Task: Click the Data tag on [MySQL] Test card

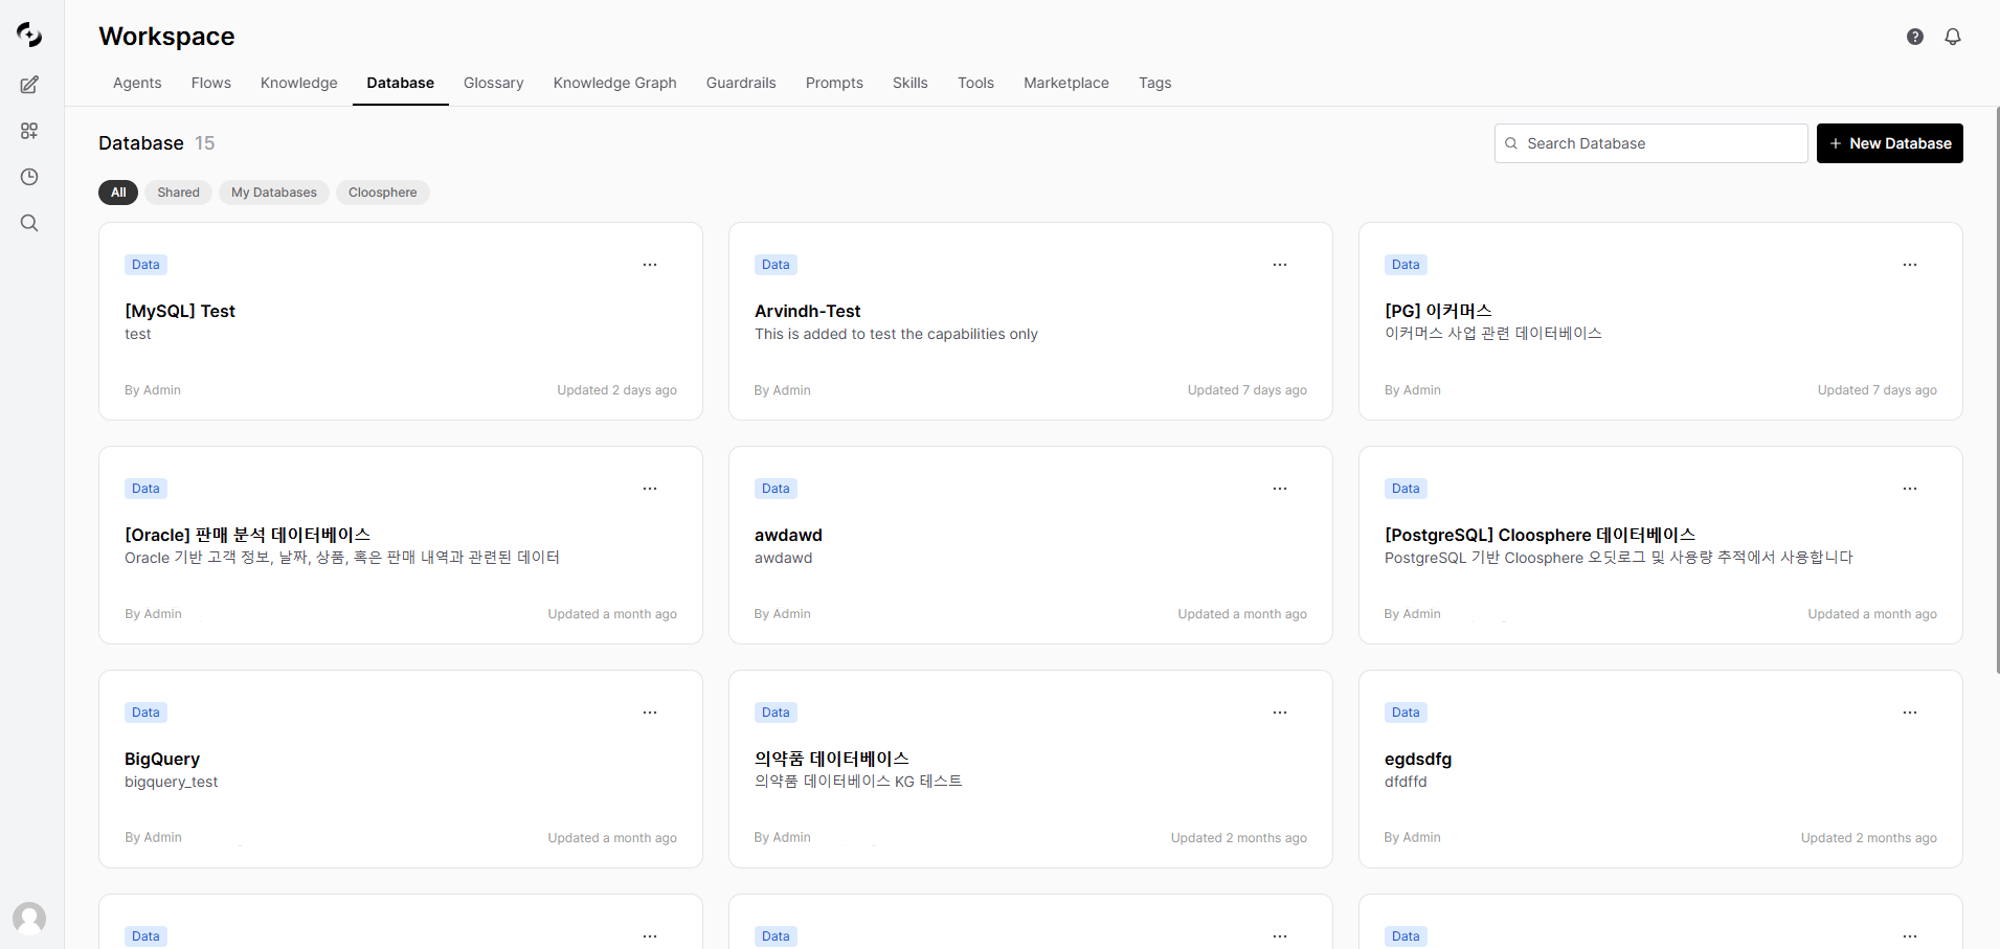Action: click(146, 265)
